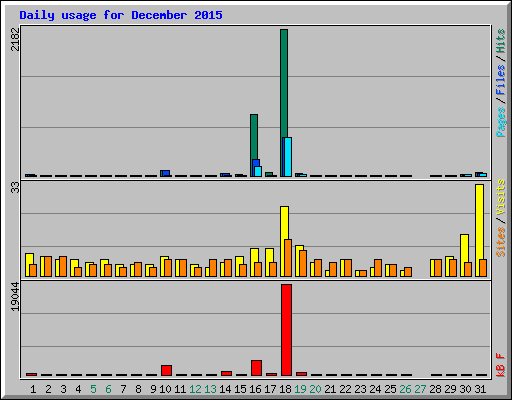
Task: Click day label 2 on the x-axis
Action: 48,389
